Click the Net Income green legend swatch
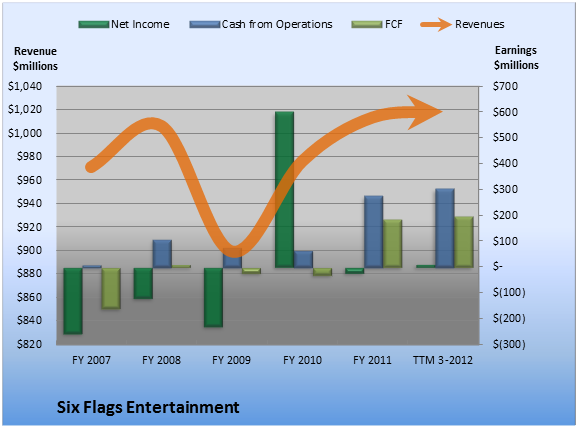 tap(94, 25)
